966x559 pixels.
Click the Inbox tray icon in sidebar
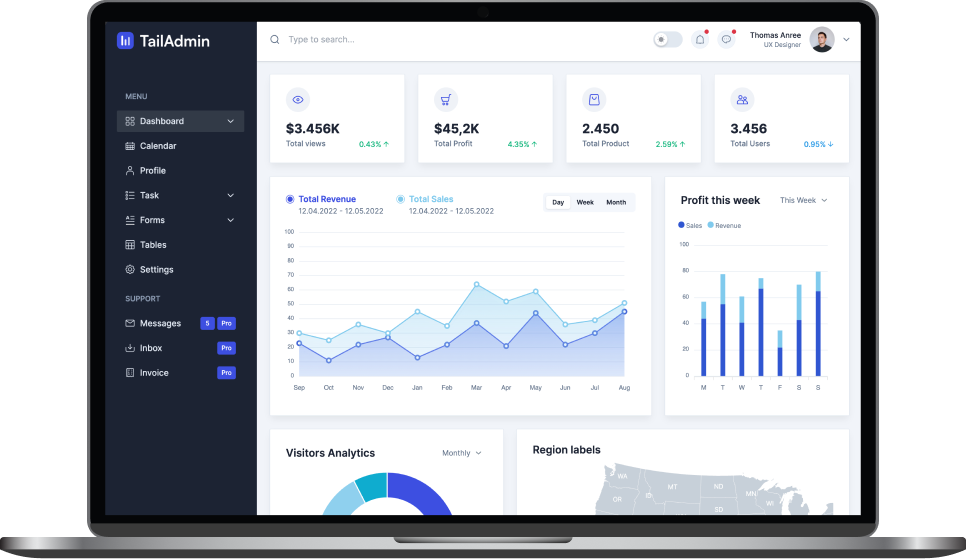click(x=130, y=348)
